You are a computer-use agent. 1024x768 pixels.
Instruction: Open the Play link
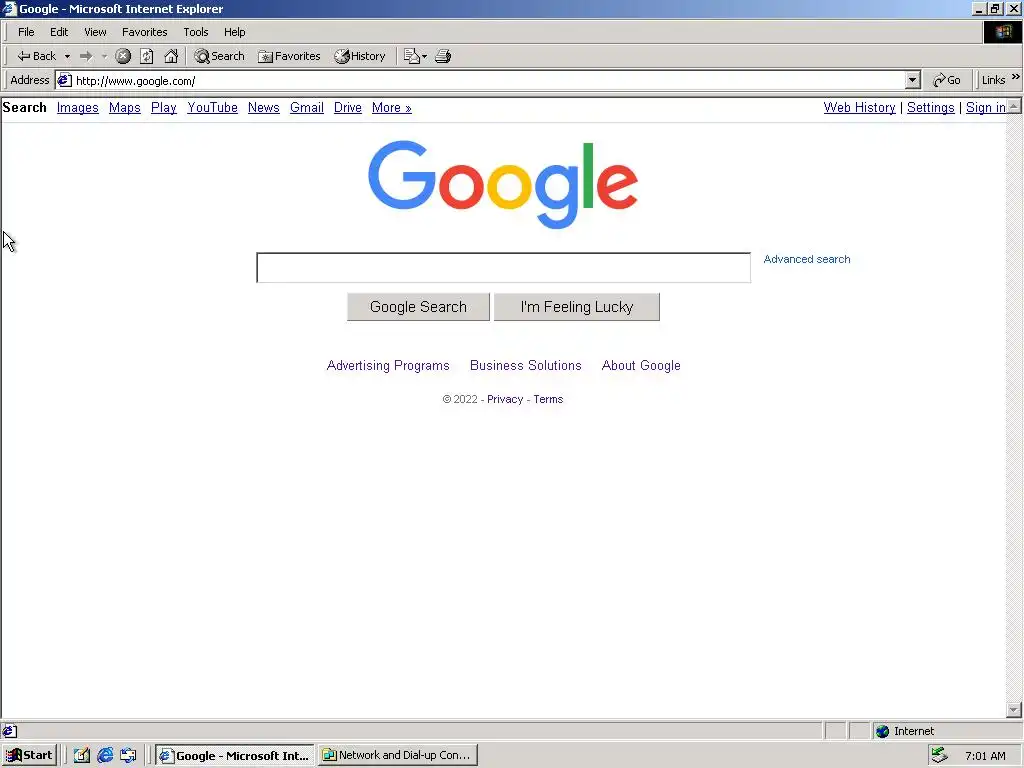[x=164, y=108]
